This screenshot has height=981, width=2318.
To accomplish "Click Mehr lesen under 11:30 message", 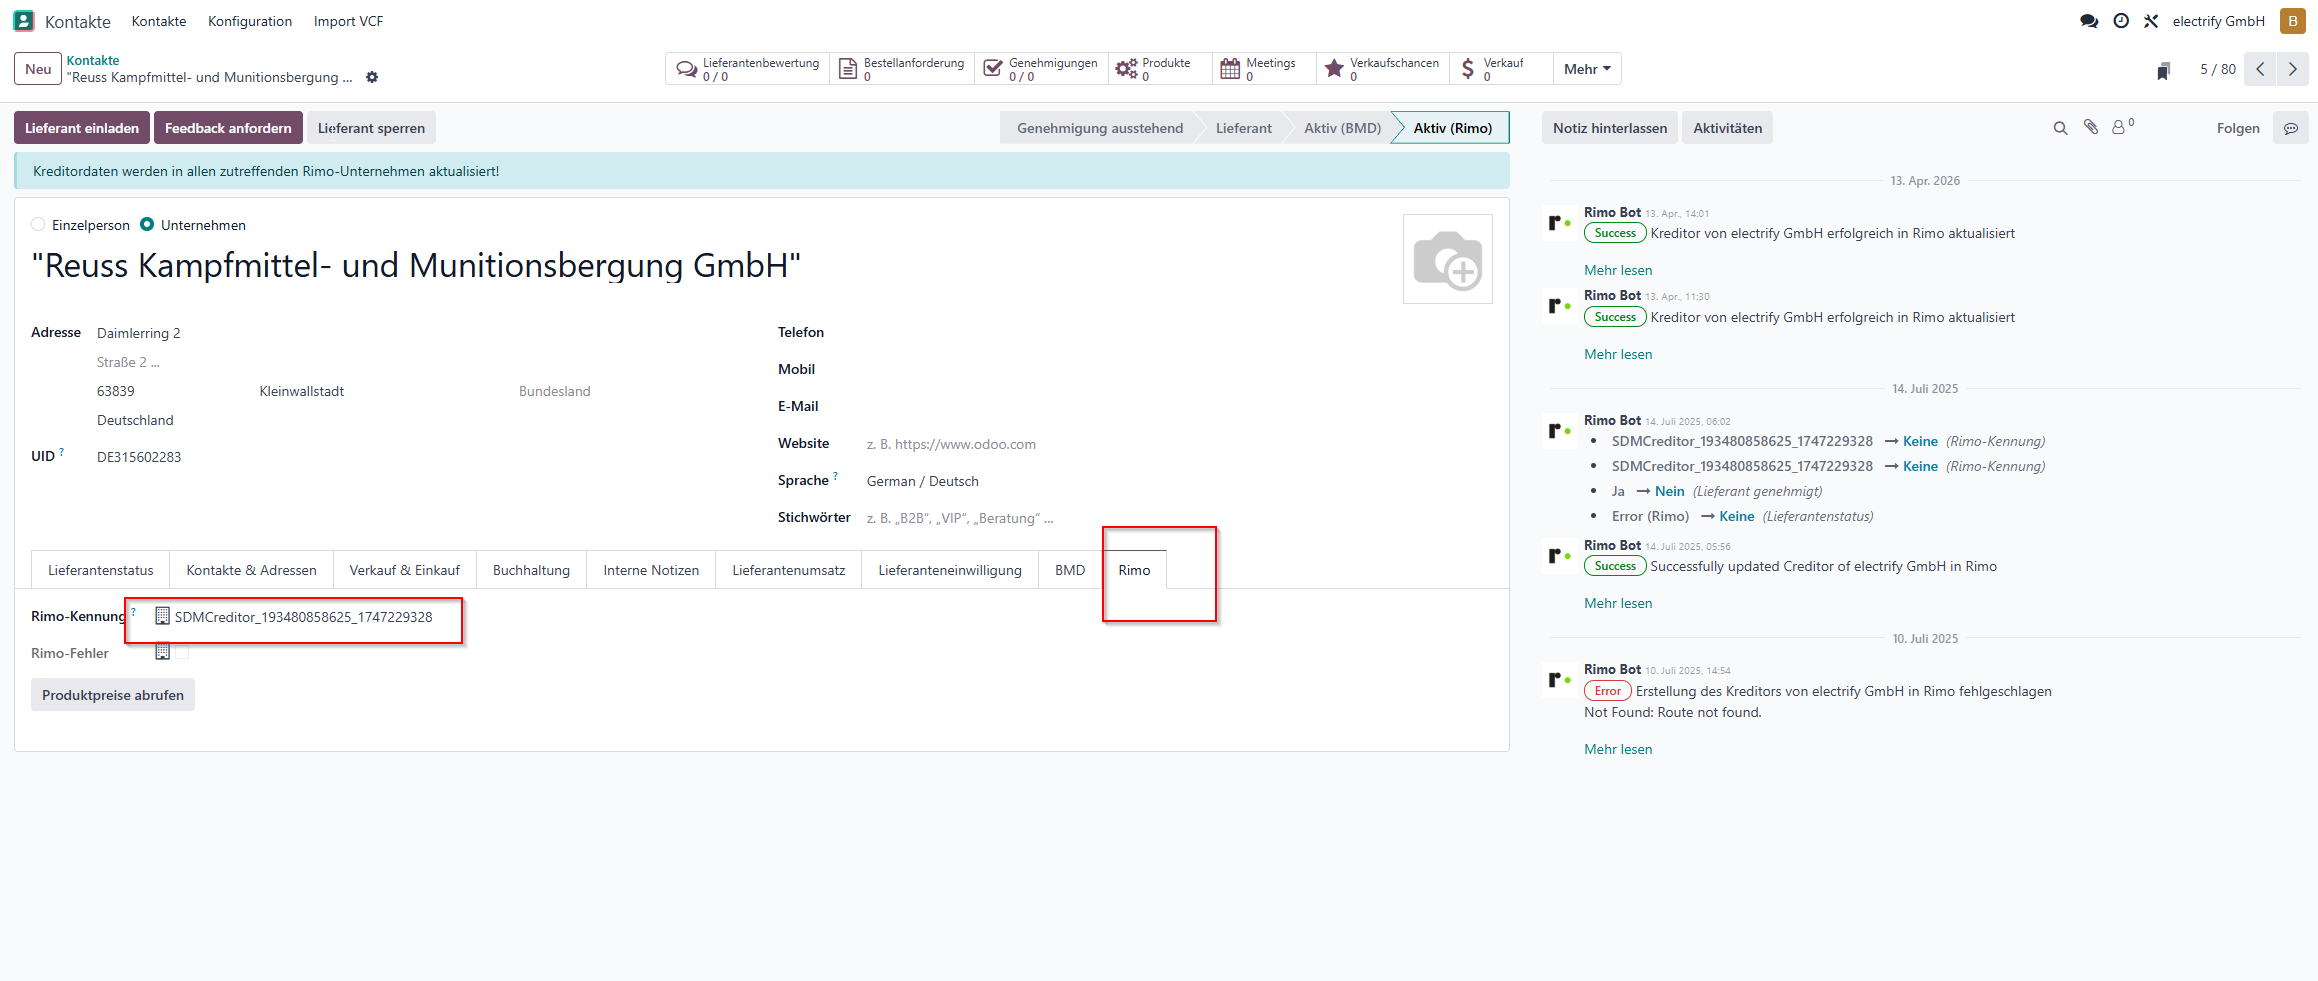I will pos(1618,354).
